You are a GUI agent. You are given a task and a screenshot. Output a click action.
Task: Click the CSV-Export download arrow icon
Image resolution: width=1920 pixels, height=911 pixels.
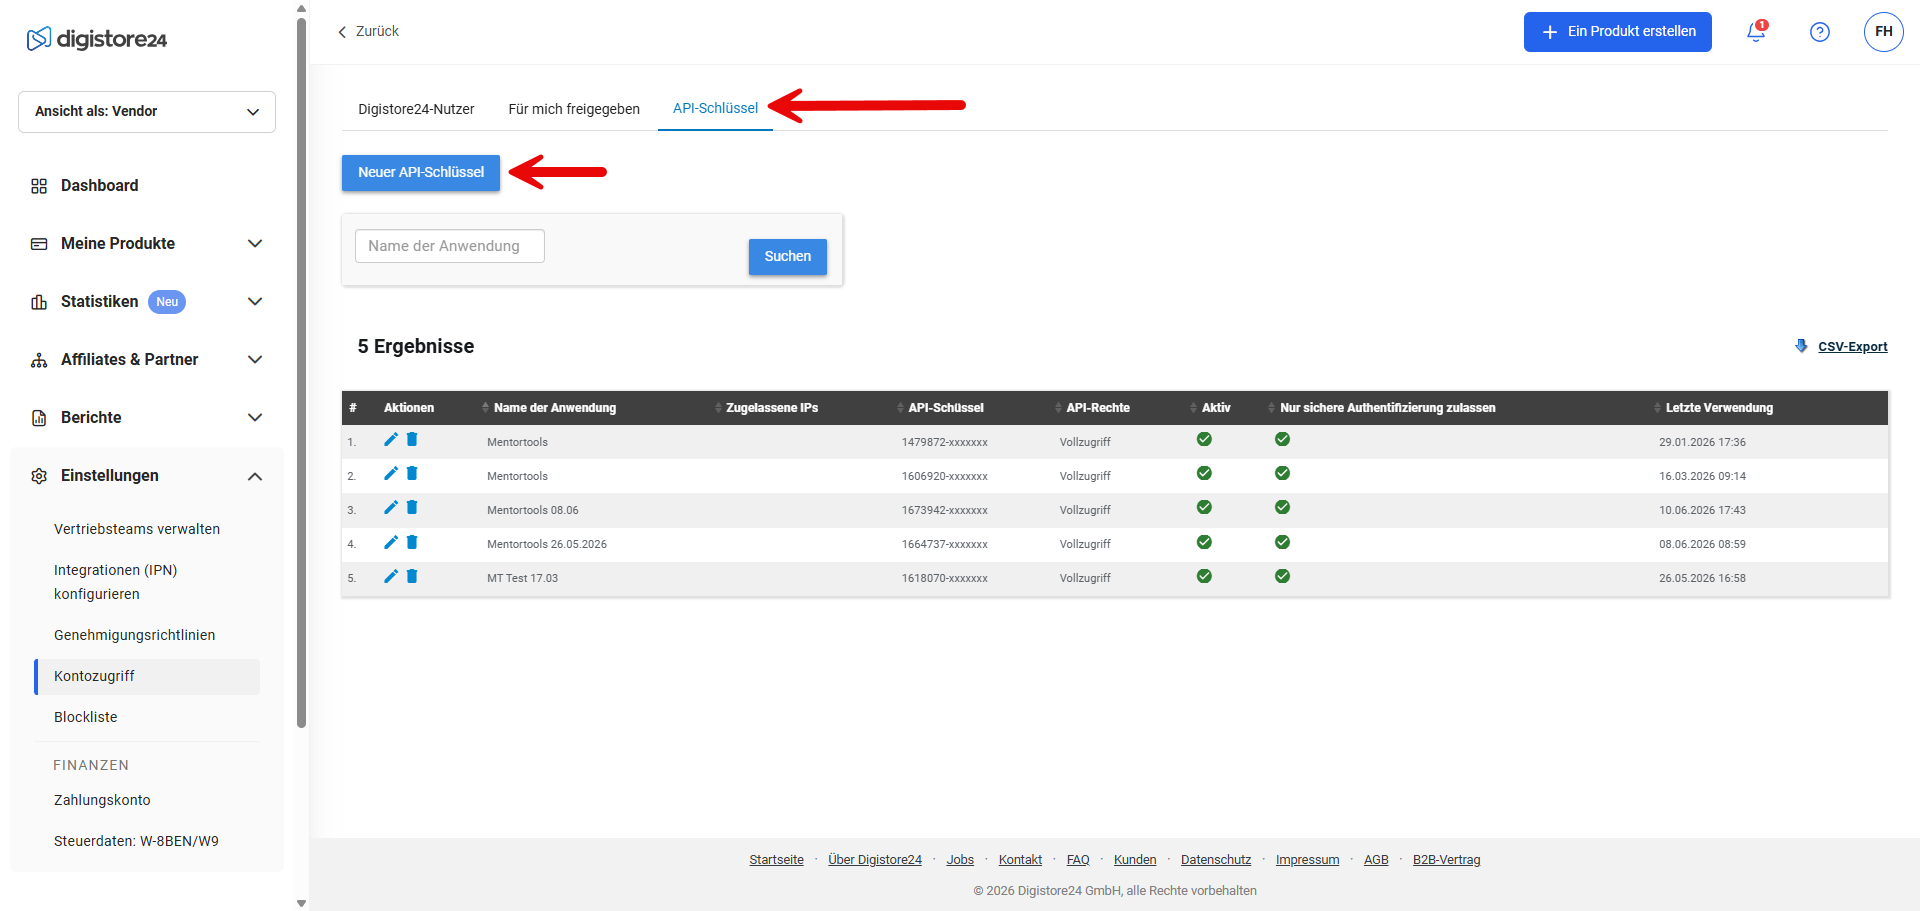1801,346
